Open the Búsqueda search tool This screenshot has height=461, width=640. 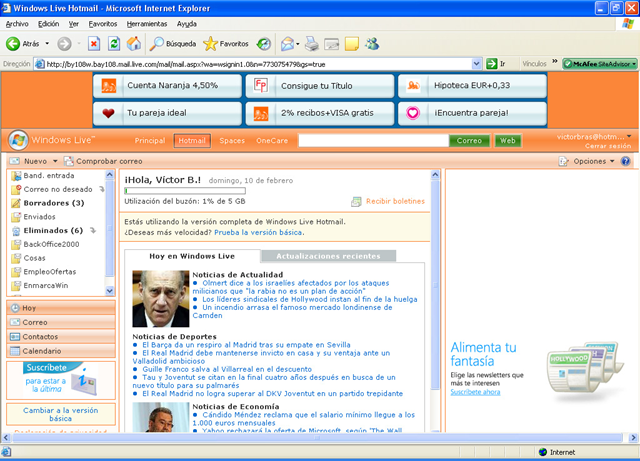tap(173, 44)
